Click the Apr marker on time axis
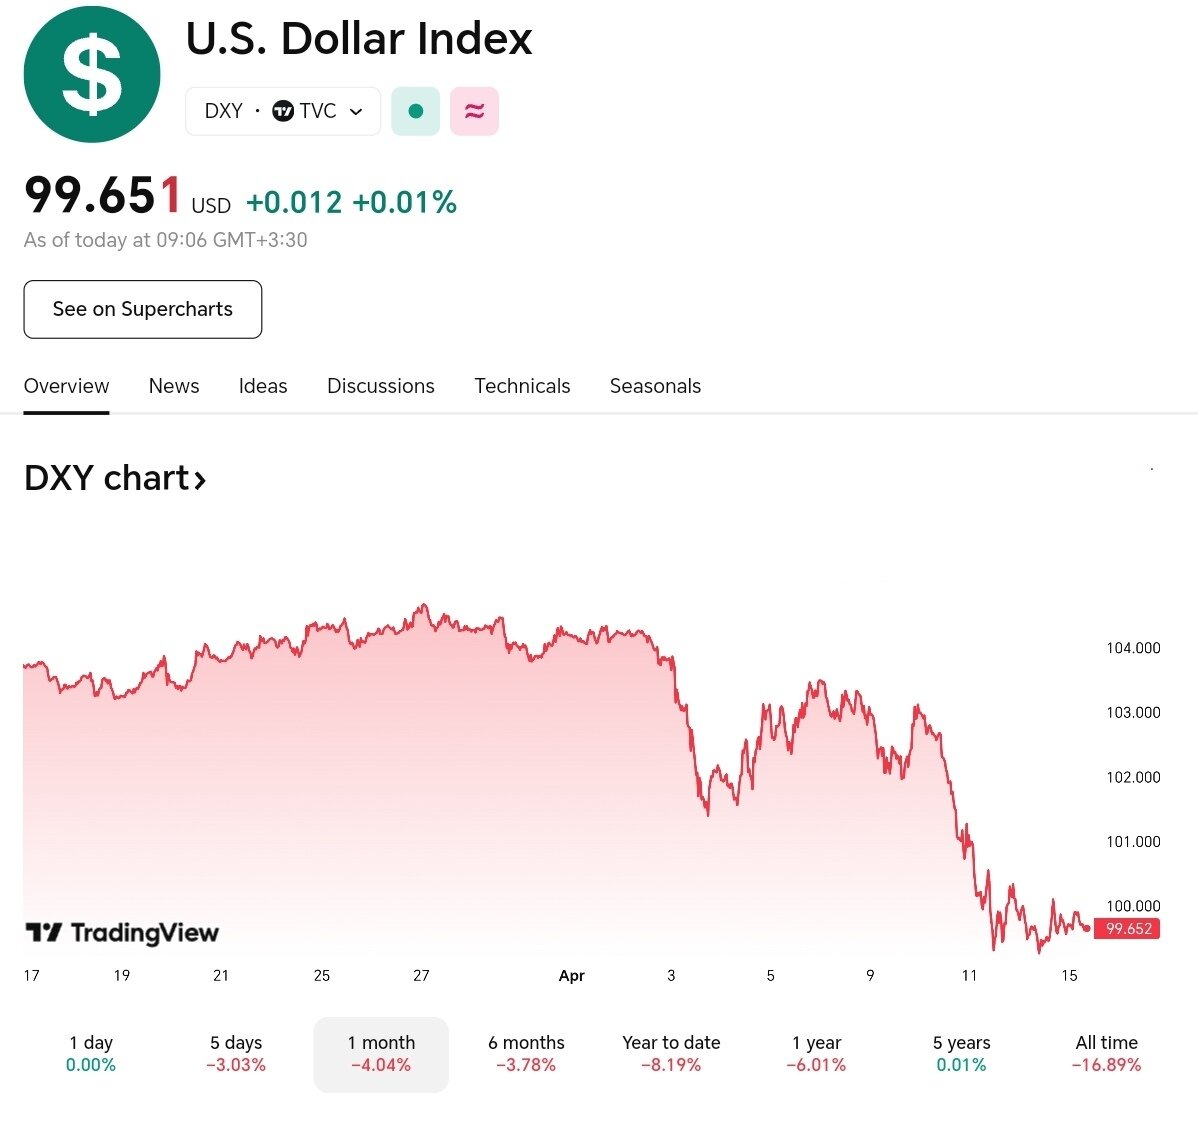 (x=572, y=976)
